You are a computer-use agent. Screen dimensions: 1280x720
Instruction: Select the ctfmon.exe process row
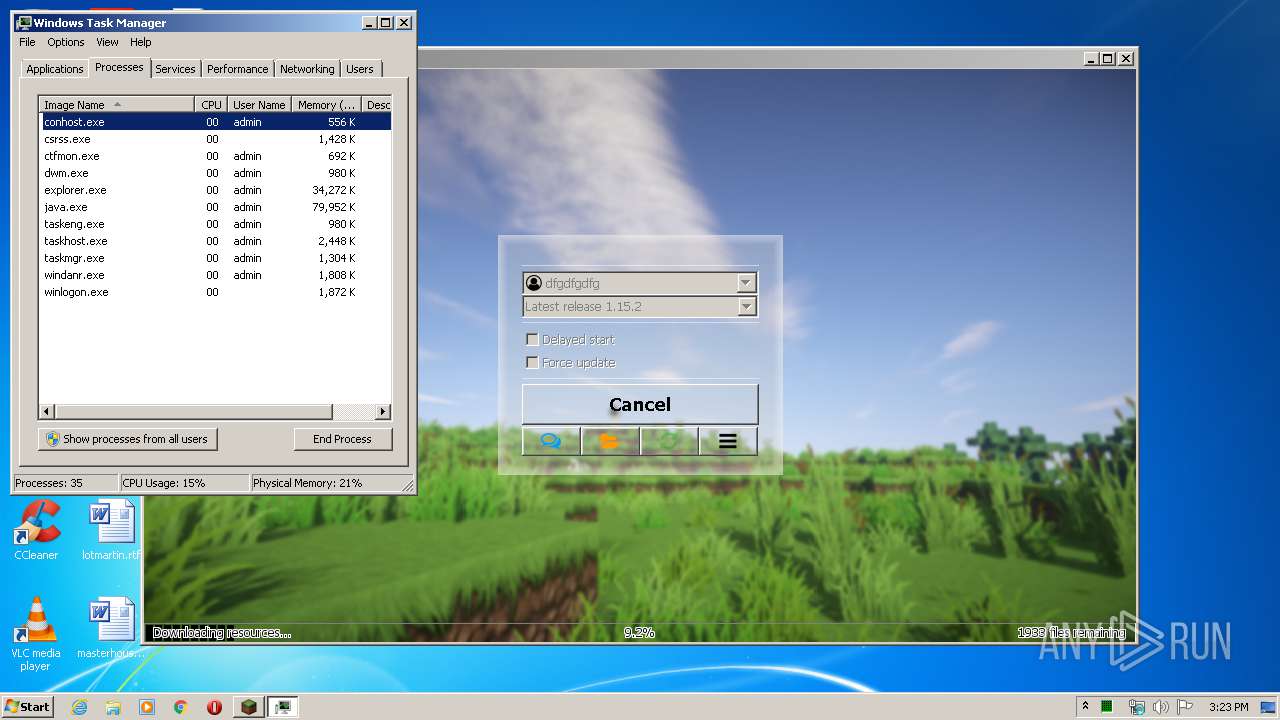[x=215, y=156]
